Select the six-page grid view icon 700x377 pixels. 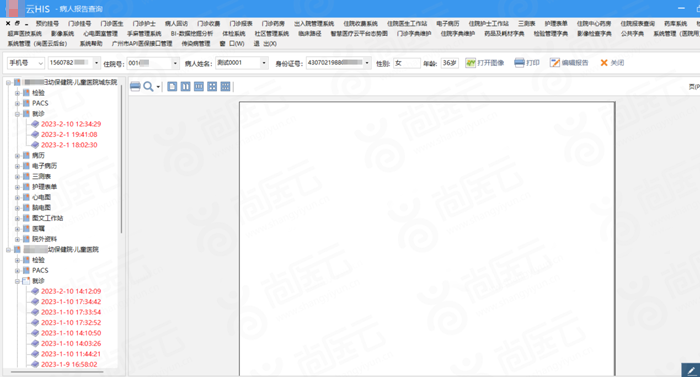coord(225,87)
